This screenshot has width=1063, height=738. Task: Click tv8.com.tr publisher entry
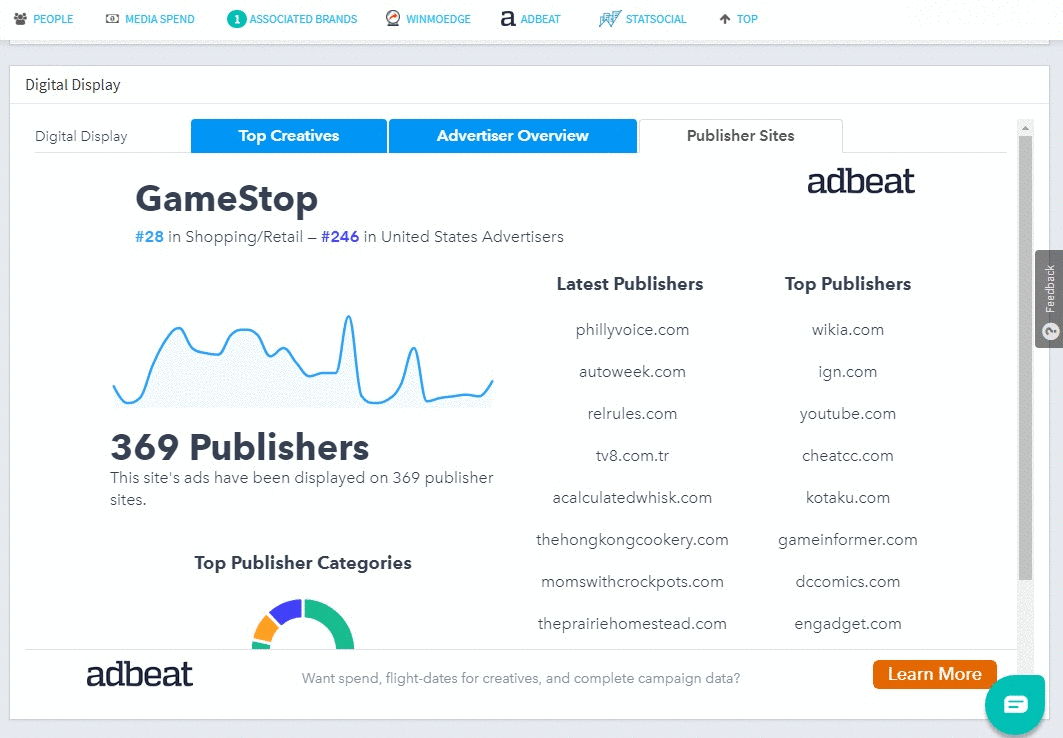(x=632, y=456)
